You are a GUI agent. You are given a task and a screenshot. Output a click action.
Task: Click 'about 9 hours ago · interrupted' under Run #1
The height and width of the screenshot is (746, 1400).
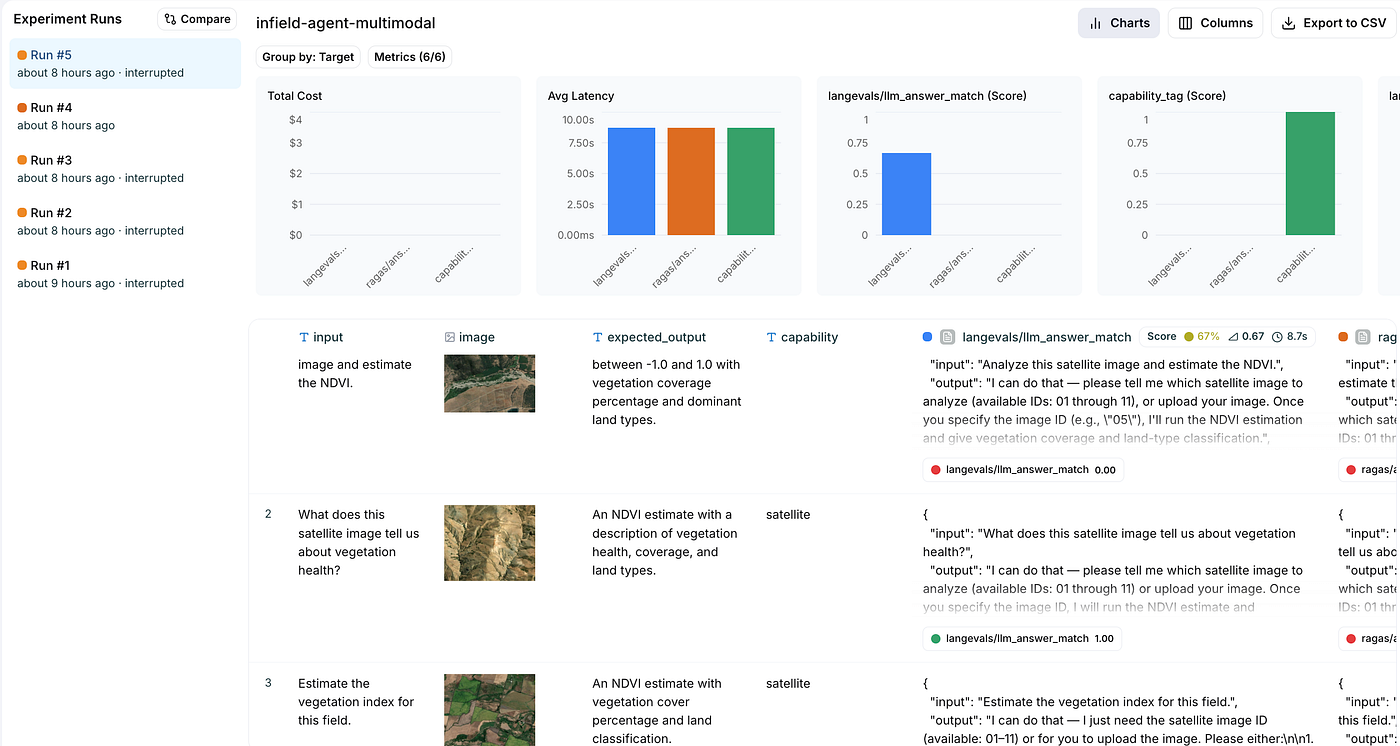click(101, 284)
